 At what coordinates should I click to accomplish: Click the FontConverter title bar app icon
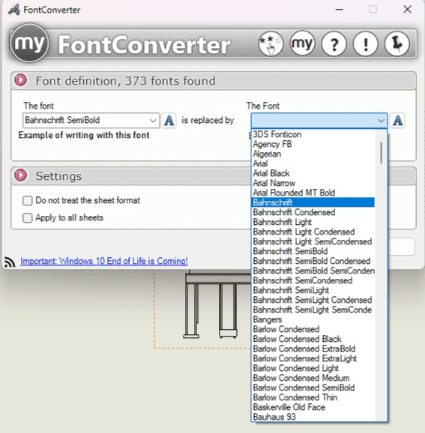pos(14,10)
